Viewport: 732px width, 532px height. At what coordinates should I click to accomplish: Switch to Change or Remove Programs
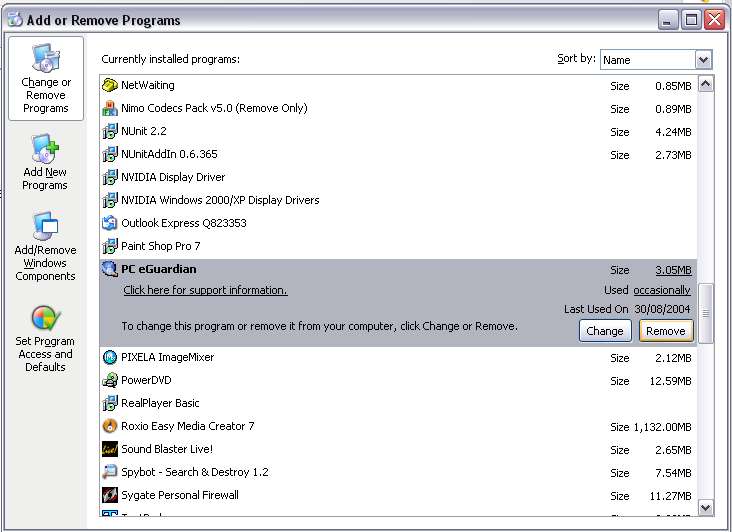click(x=46, y=79)
